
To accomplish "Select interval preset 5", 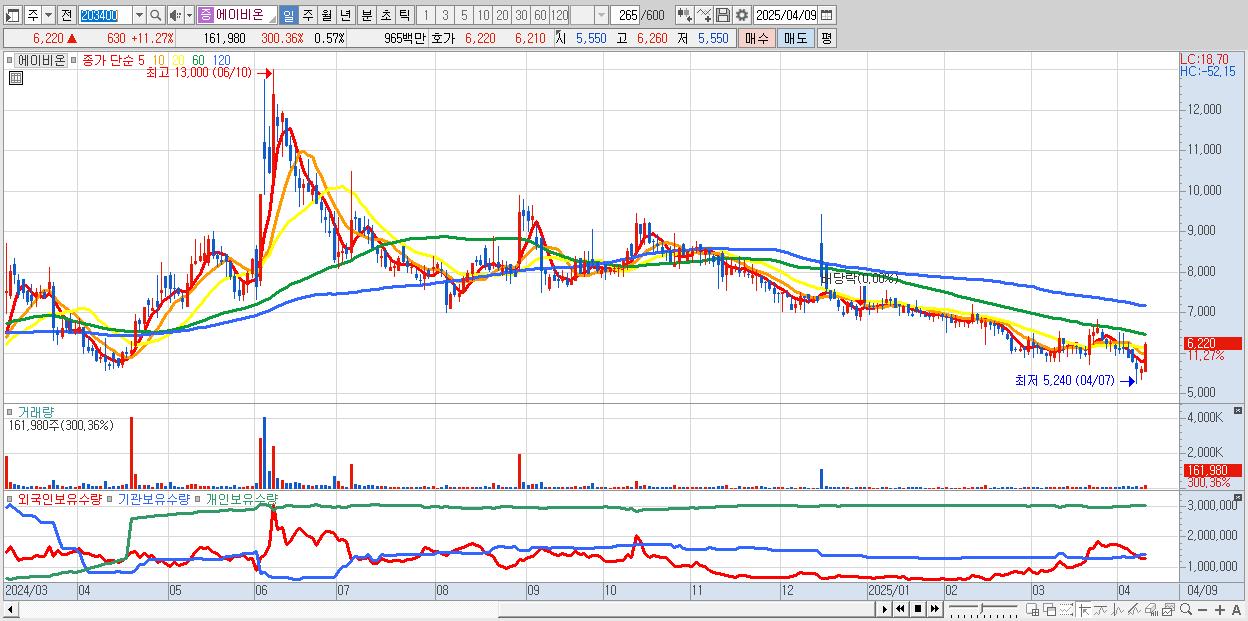I will coord(464,15).
